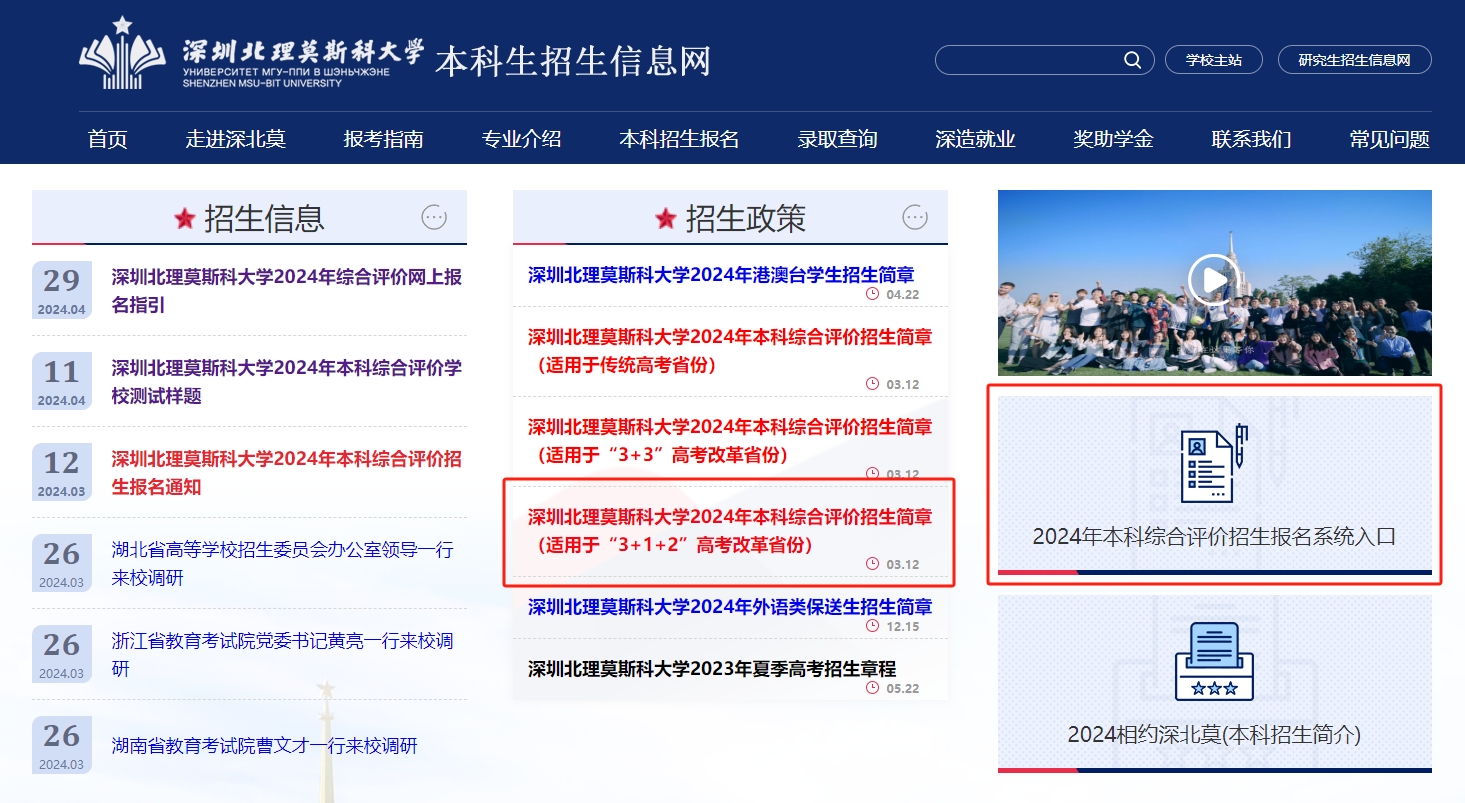Click the clock icon next to 04.22
This screenshot has width=1465, height=803.
coord(872,294)
